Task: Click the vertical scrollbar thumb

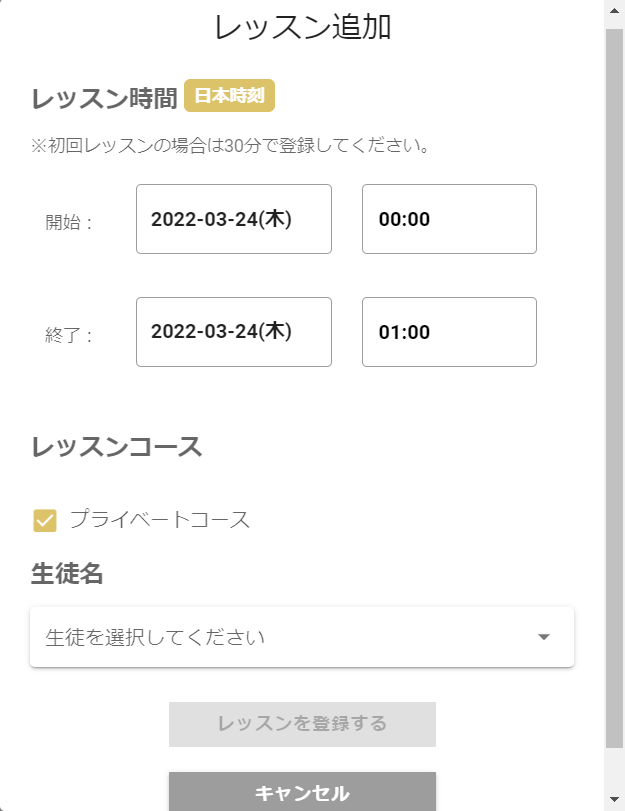Action: pos(615,388)
